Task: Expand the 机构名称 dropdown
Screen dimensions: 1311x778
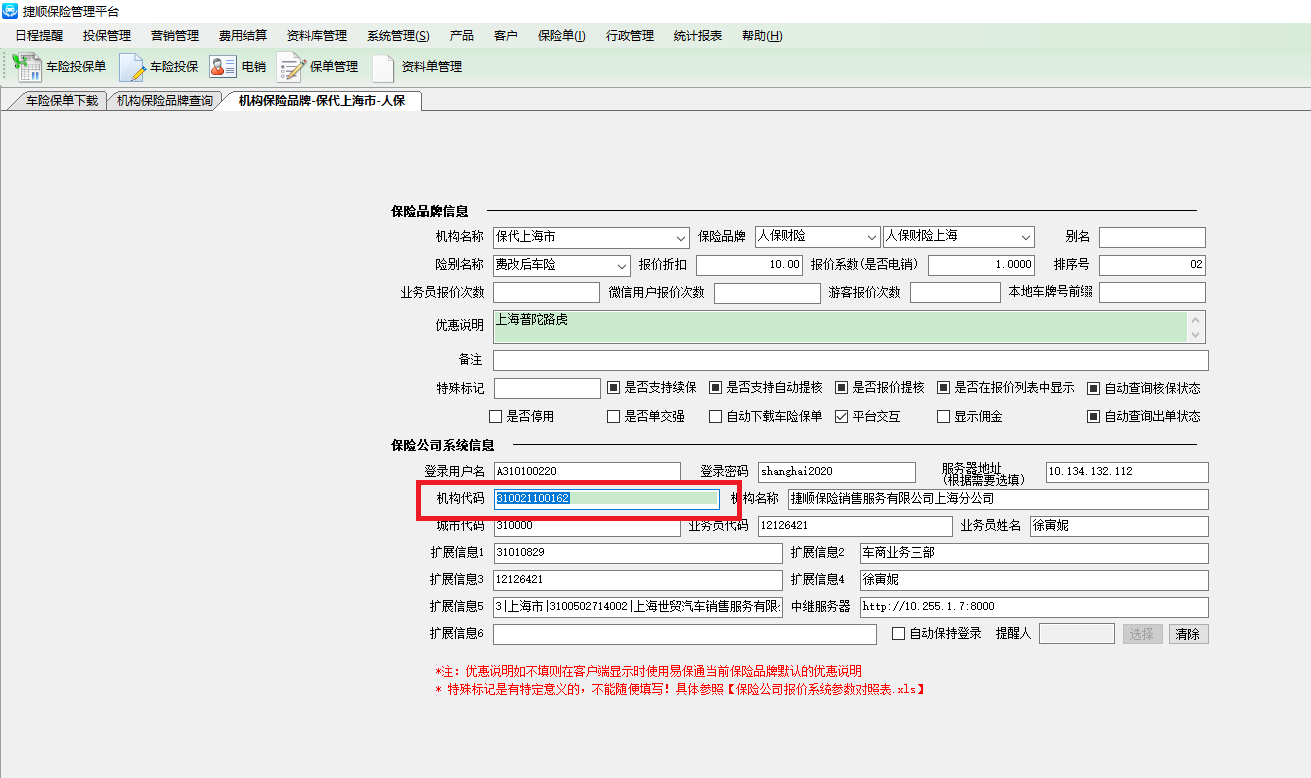Action: 681,238
